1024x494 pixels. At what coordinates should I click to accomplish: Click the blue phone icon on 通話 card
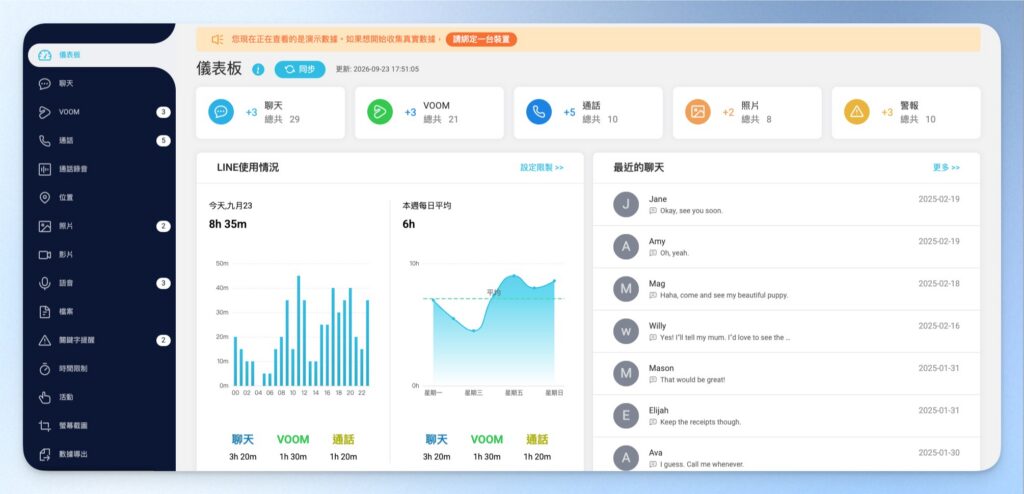point(539,112)
